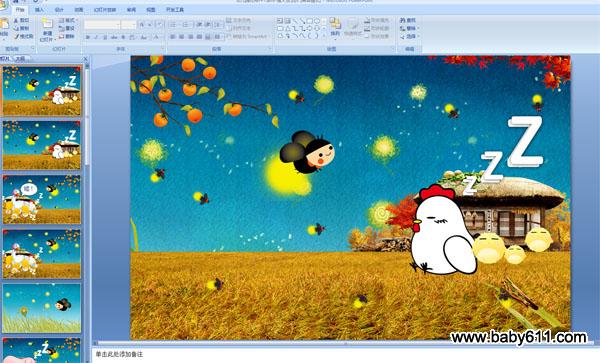Click Decrease Indent icon
The width and height of the screenshot is (600, 363).
[x=199, y=25]
